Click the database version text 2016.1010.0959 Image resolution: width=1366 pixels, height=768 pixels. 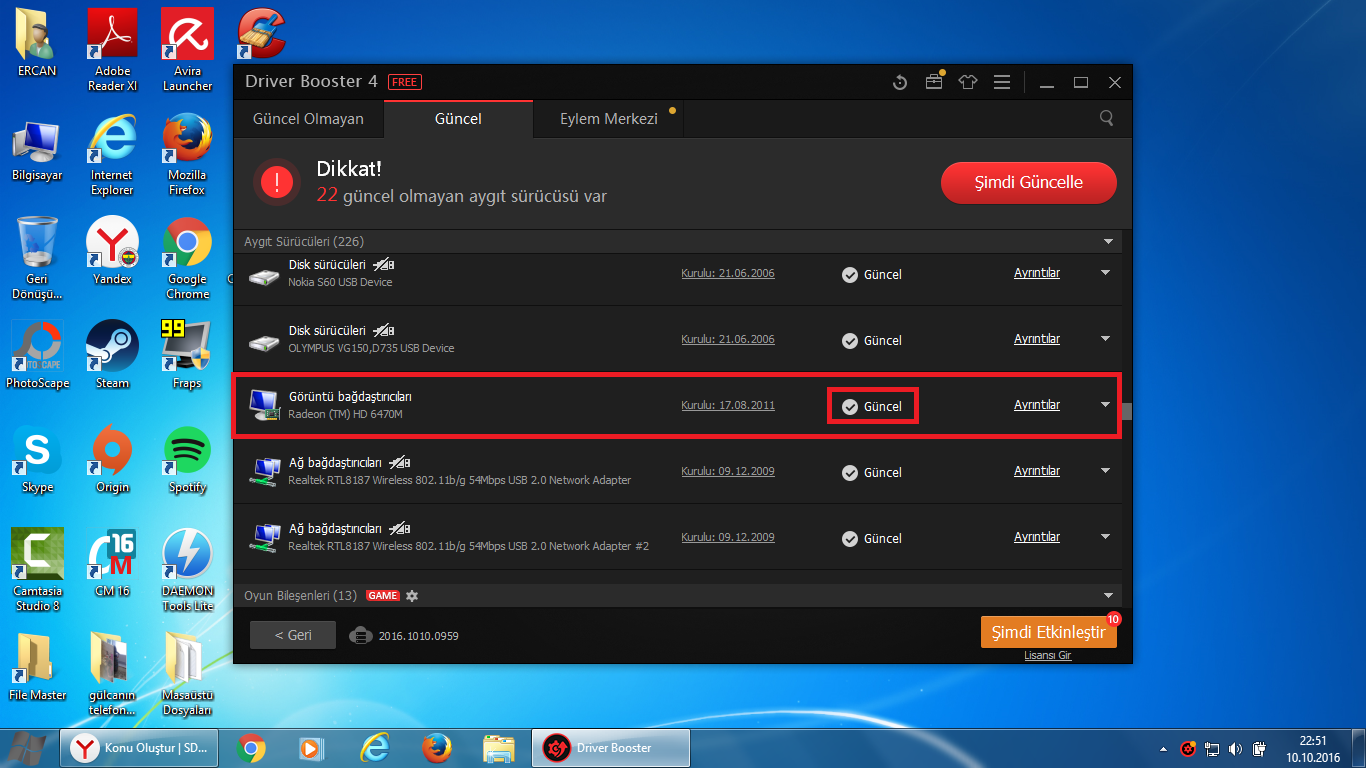point(418,636)
